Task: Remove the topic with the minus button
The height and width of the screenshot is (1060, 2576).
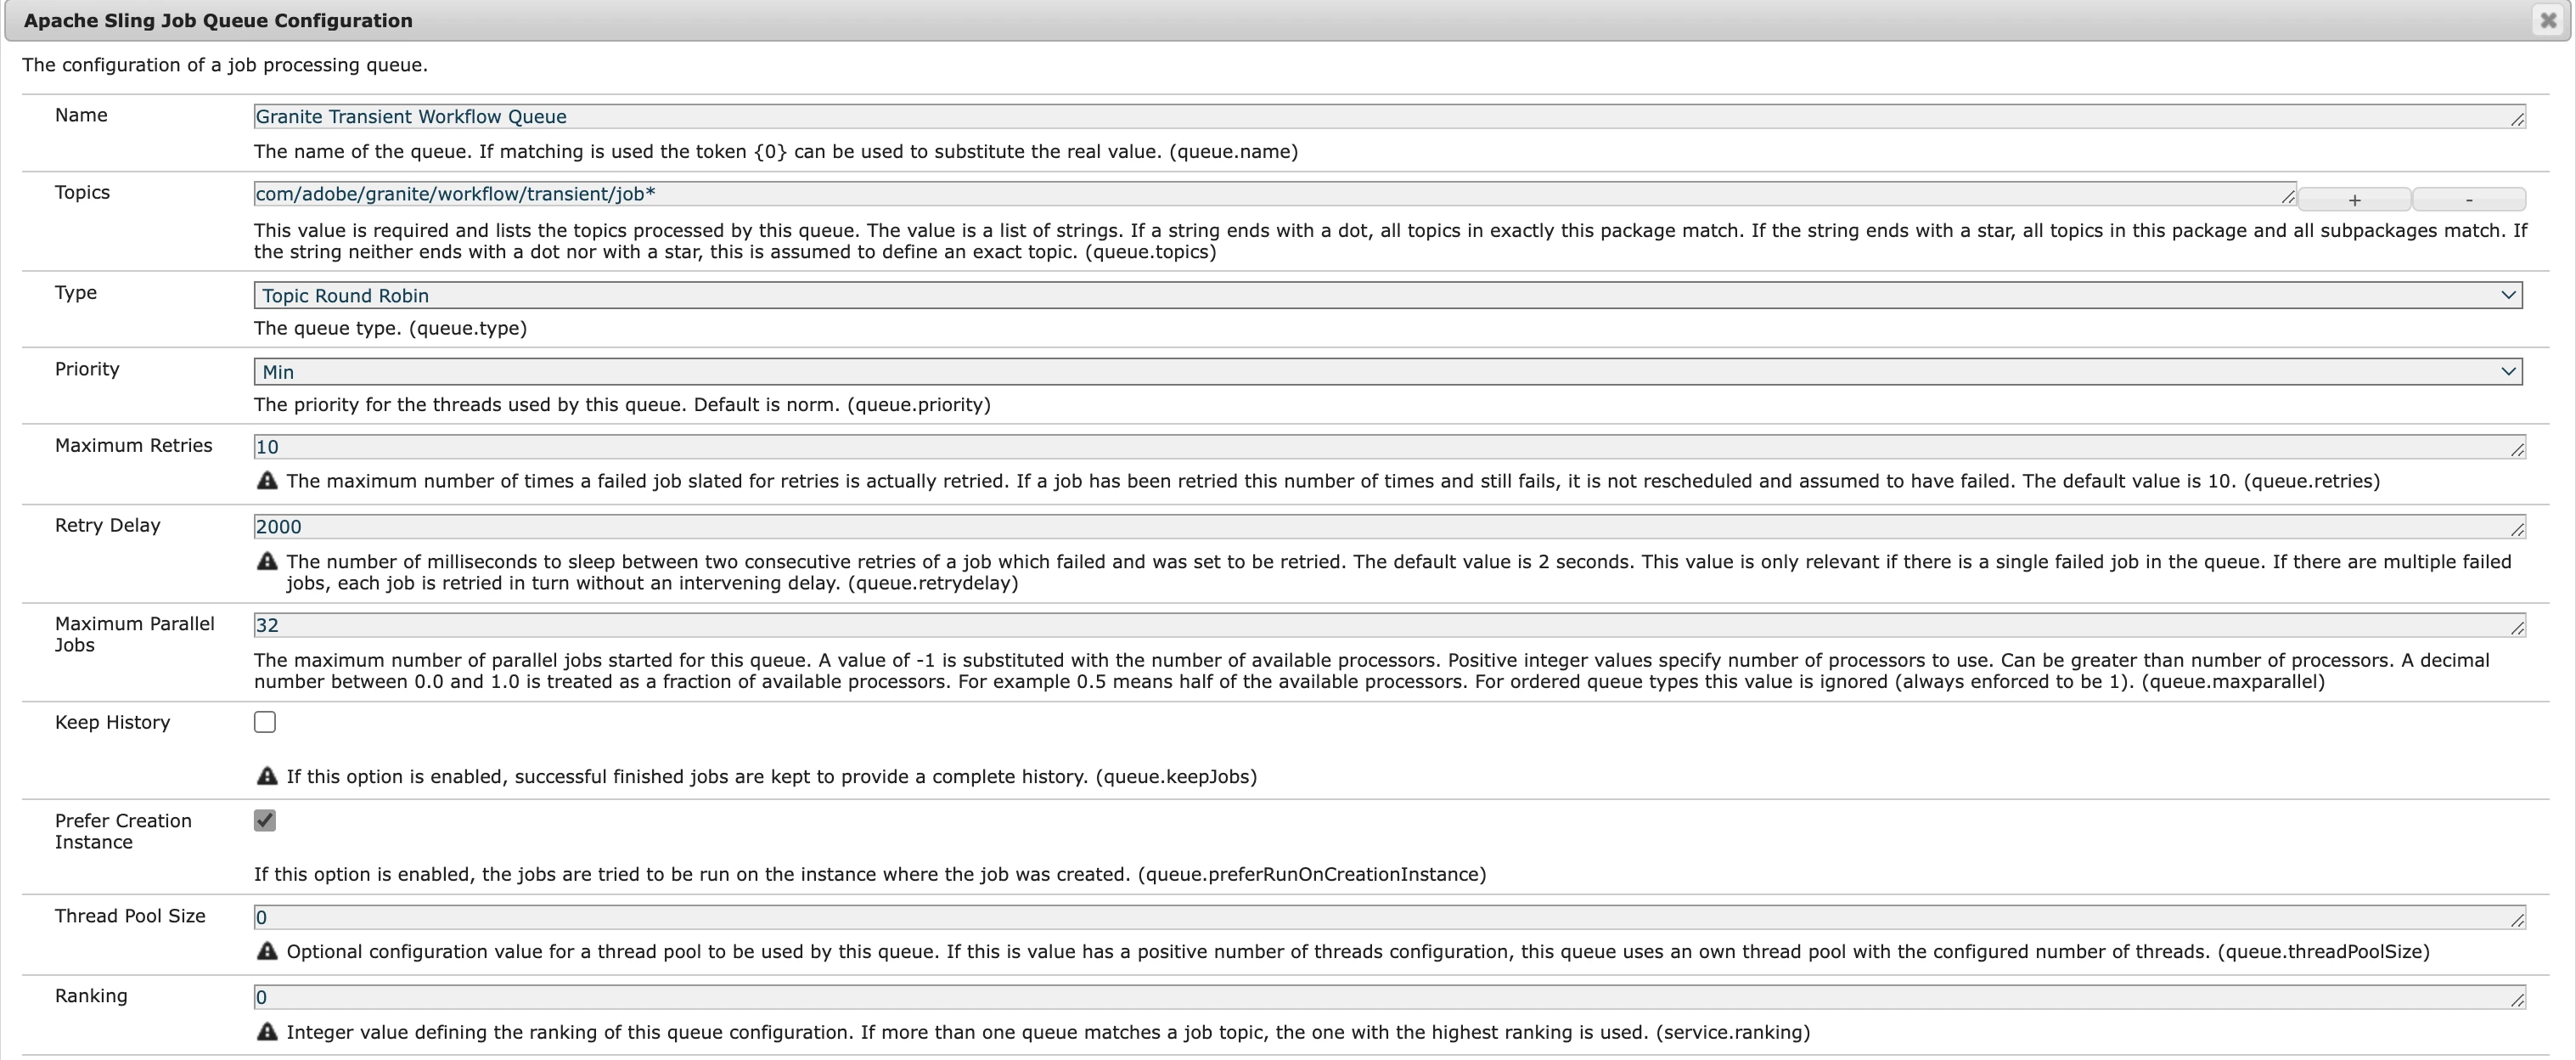Action: 2469,200
